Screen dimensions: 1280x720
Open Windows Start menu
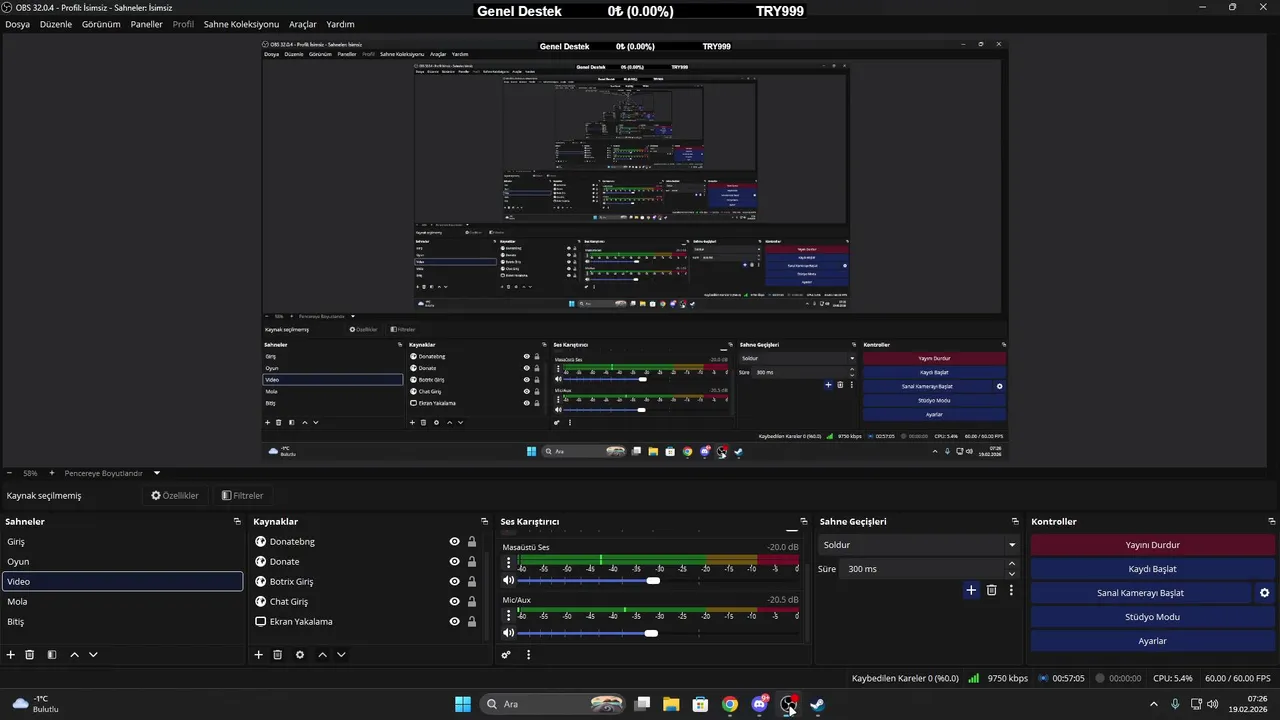tap(463, 704)
